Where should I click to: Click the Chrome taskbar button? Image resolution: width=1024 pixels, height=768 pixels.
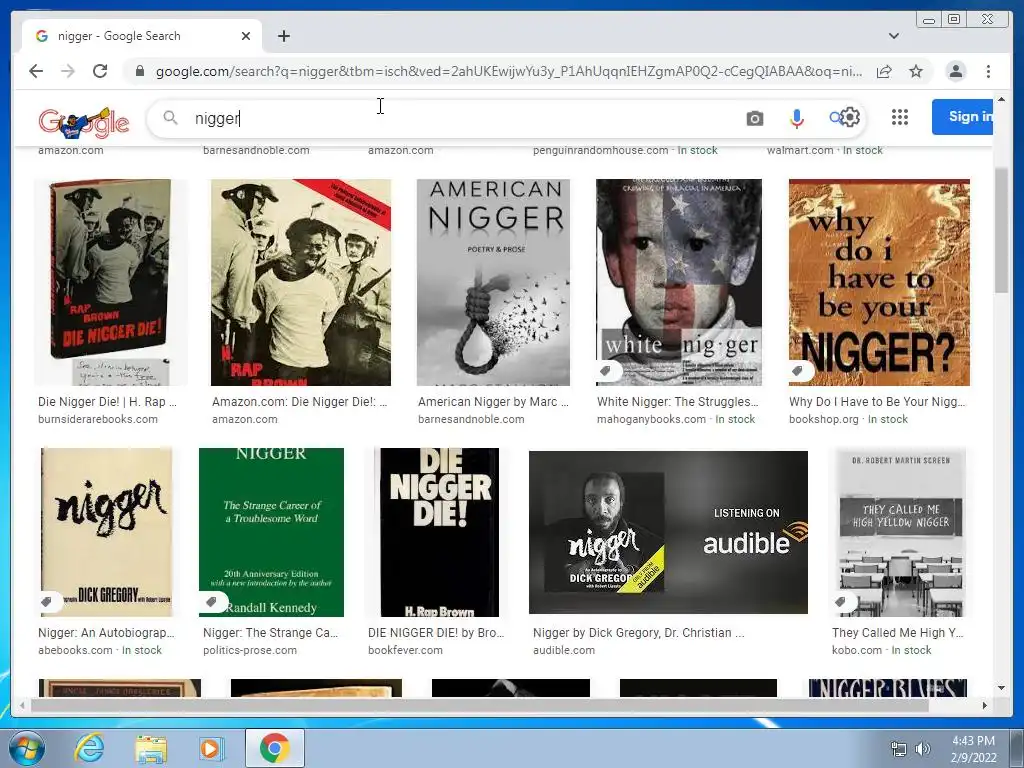coord(274,748)
